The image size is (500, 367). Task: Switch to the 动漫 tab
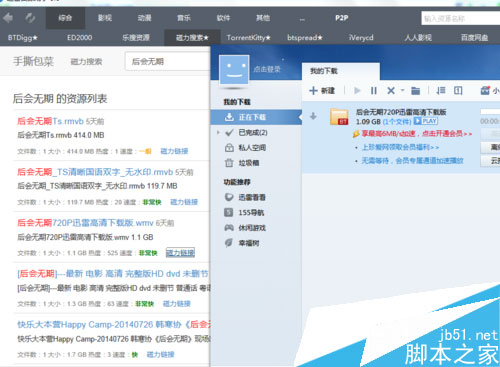(144, 18)
